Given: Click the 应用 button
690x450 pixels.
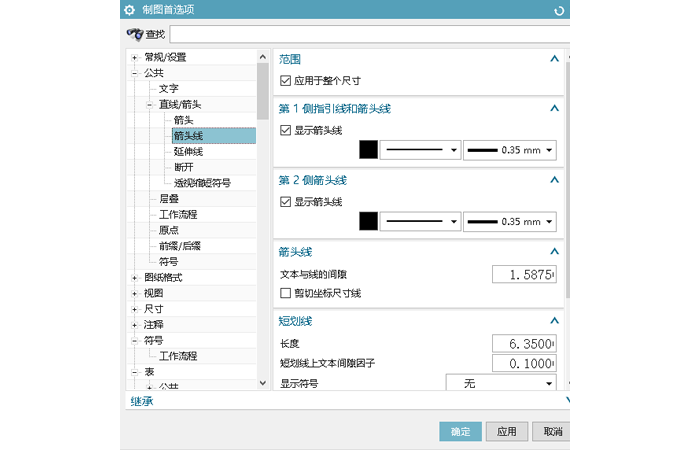Looking at the screenshot, I should tap(506, 431).
